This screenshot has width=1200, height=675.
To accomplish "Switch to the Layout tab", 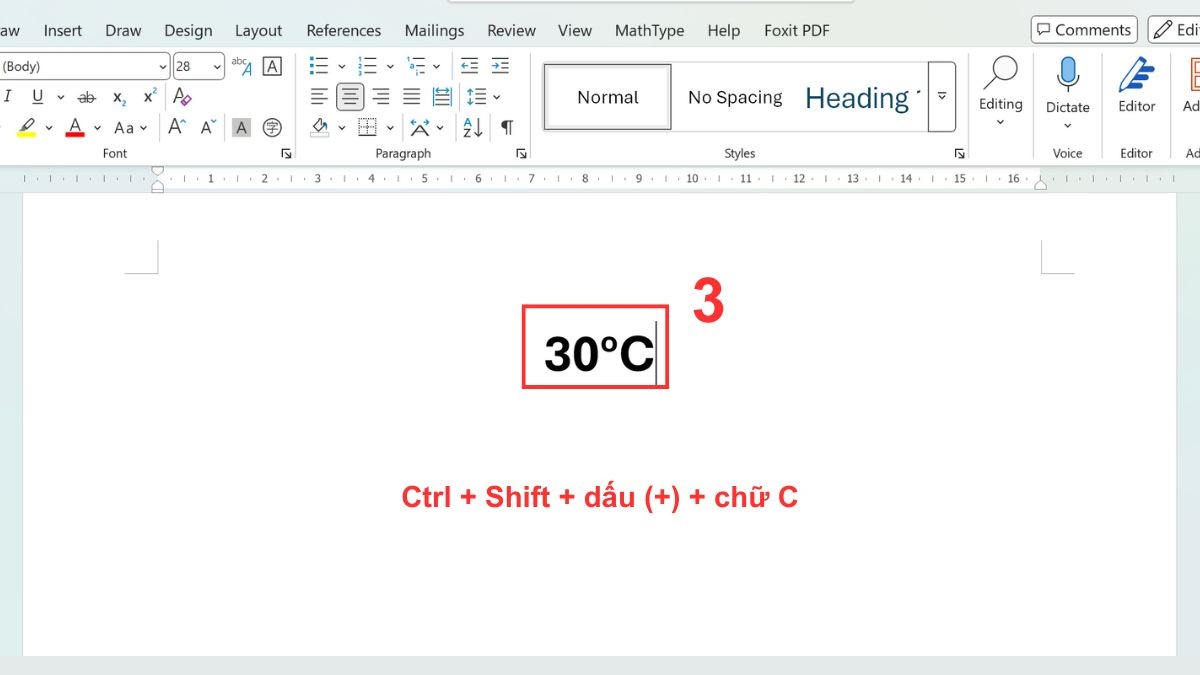I will point(258,30).
